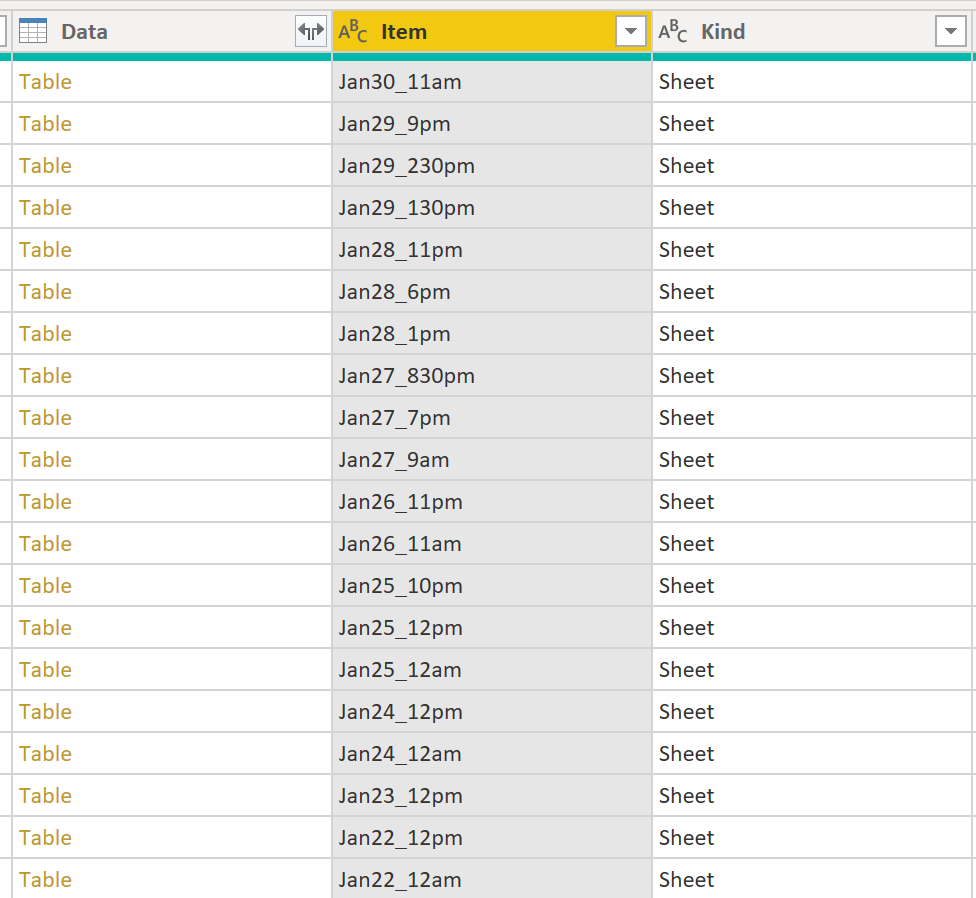Open the Table link for Jan29_230pm

tap(45, 166)
